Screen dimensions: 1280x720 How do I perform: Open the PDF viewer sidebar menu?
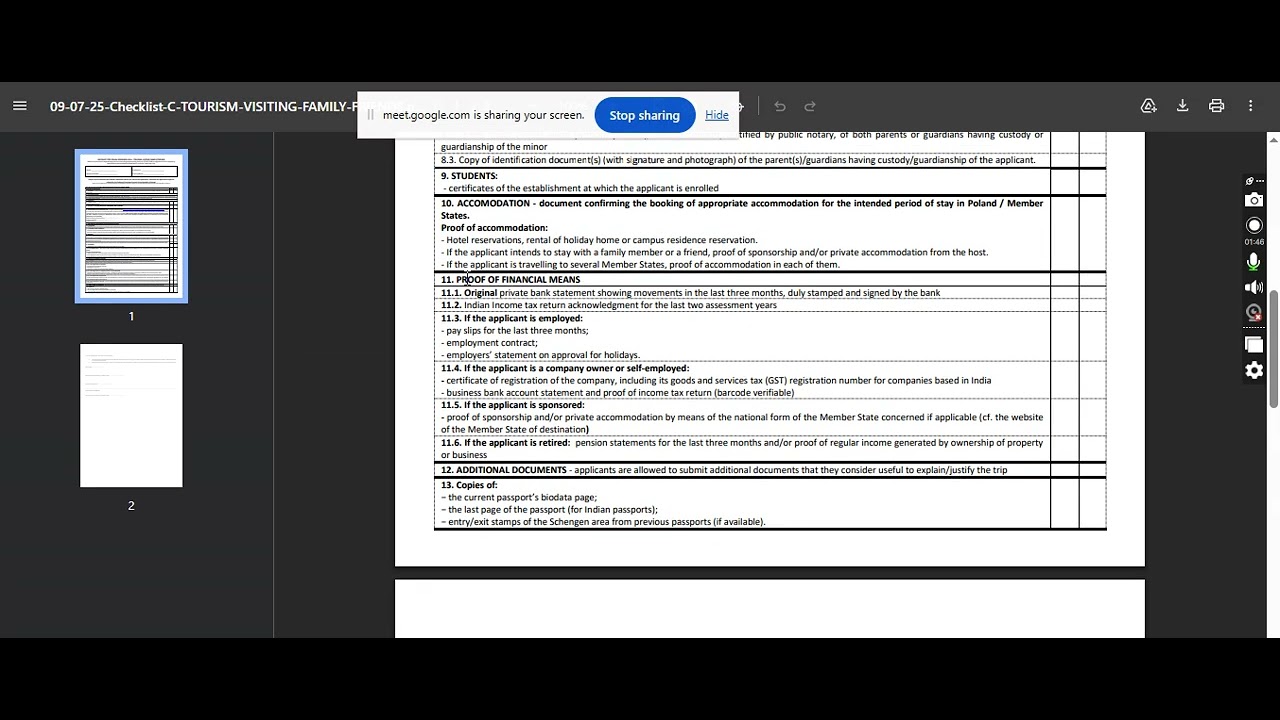(20, 106)
